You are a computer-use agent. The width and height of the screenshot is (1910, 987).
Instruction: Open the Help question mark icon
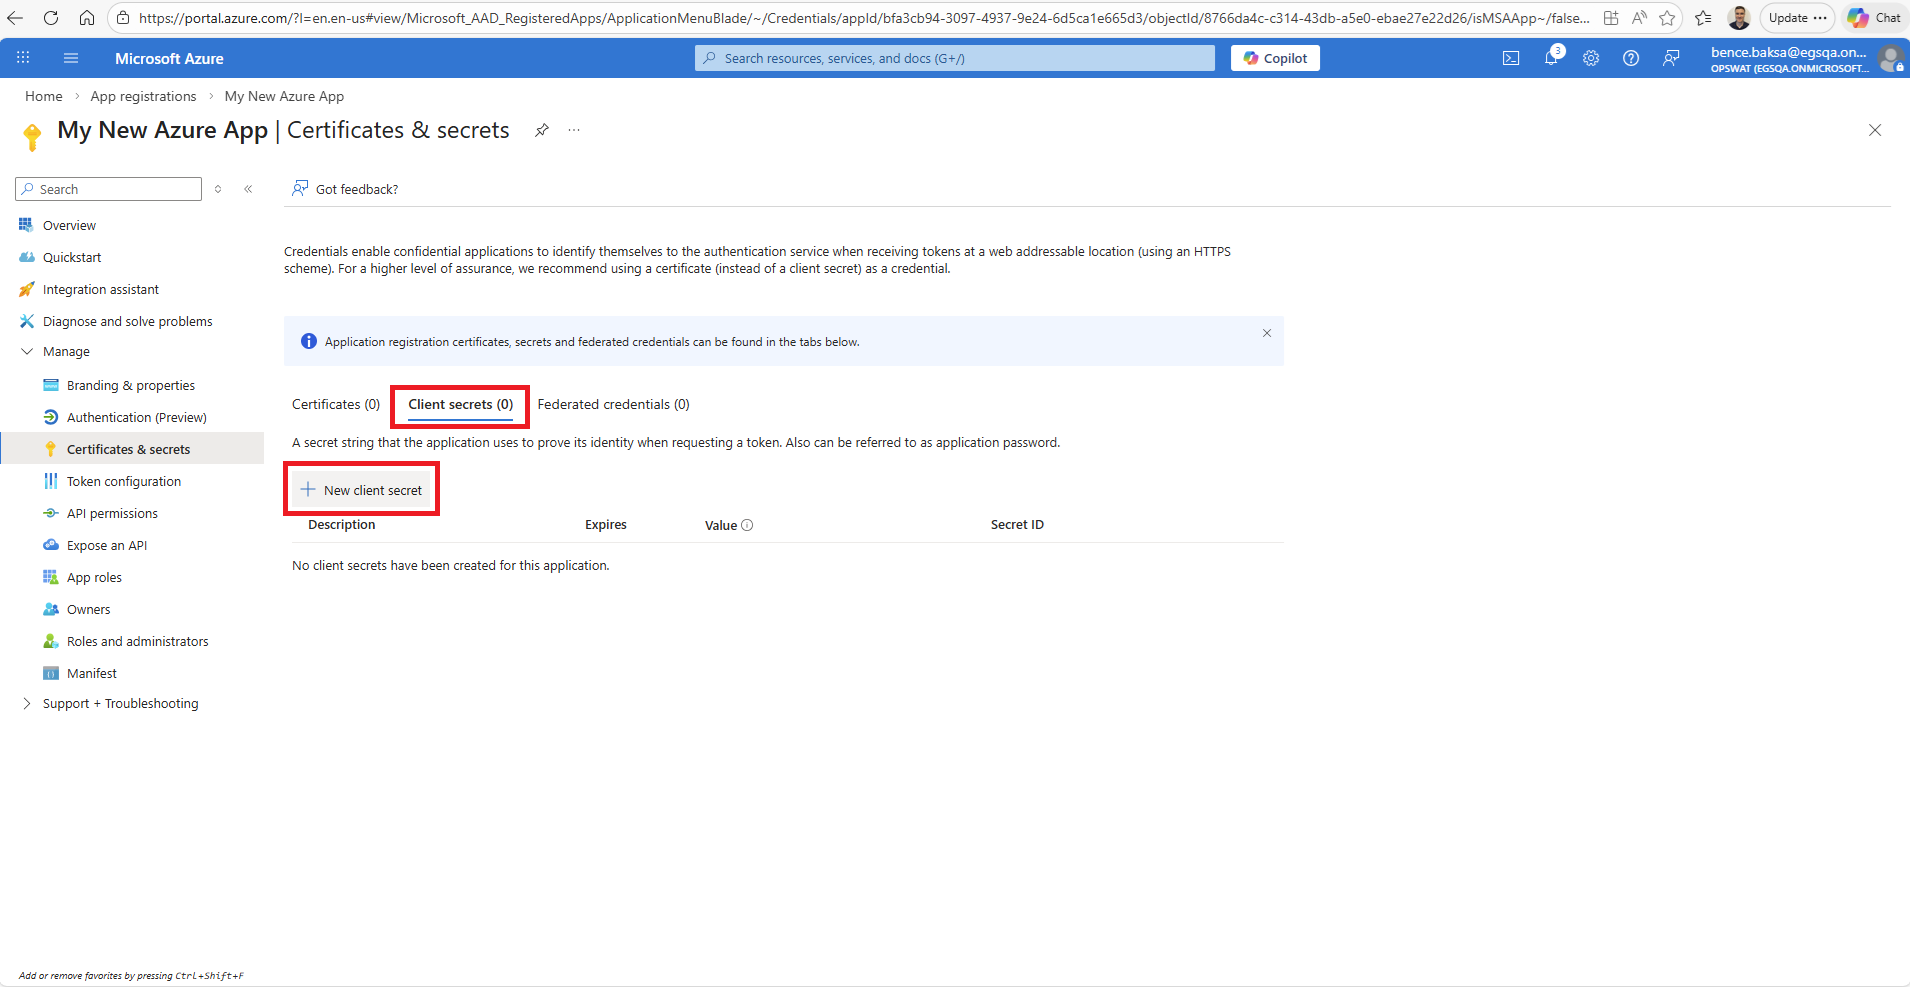click(1631, 58)
